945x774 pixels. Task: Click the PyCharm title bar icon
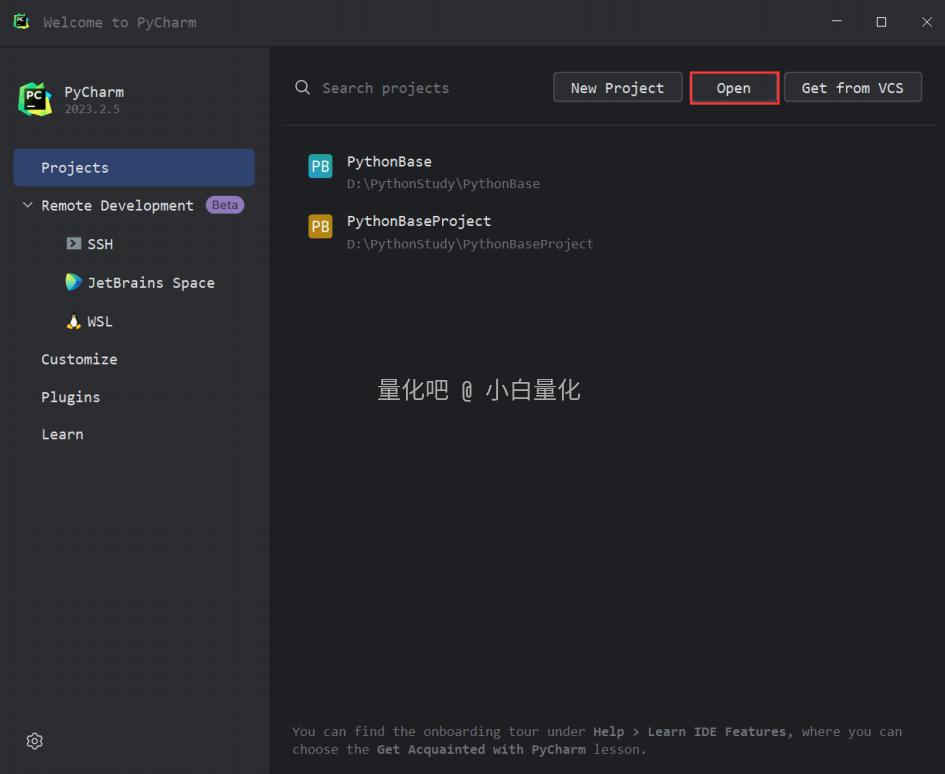click(21, 21)
